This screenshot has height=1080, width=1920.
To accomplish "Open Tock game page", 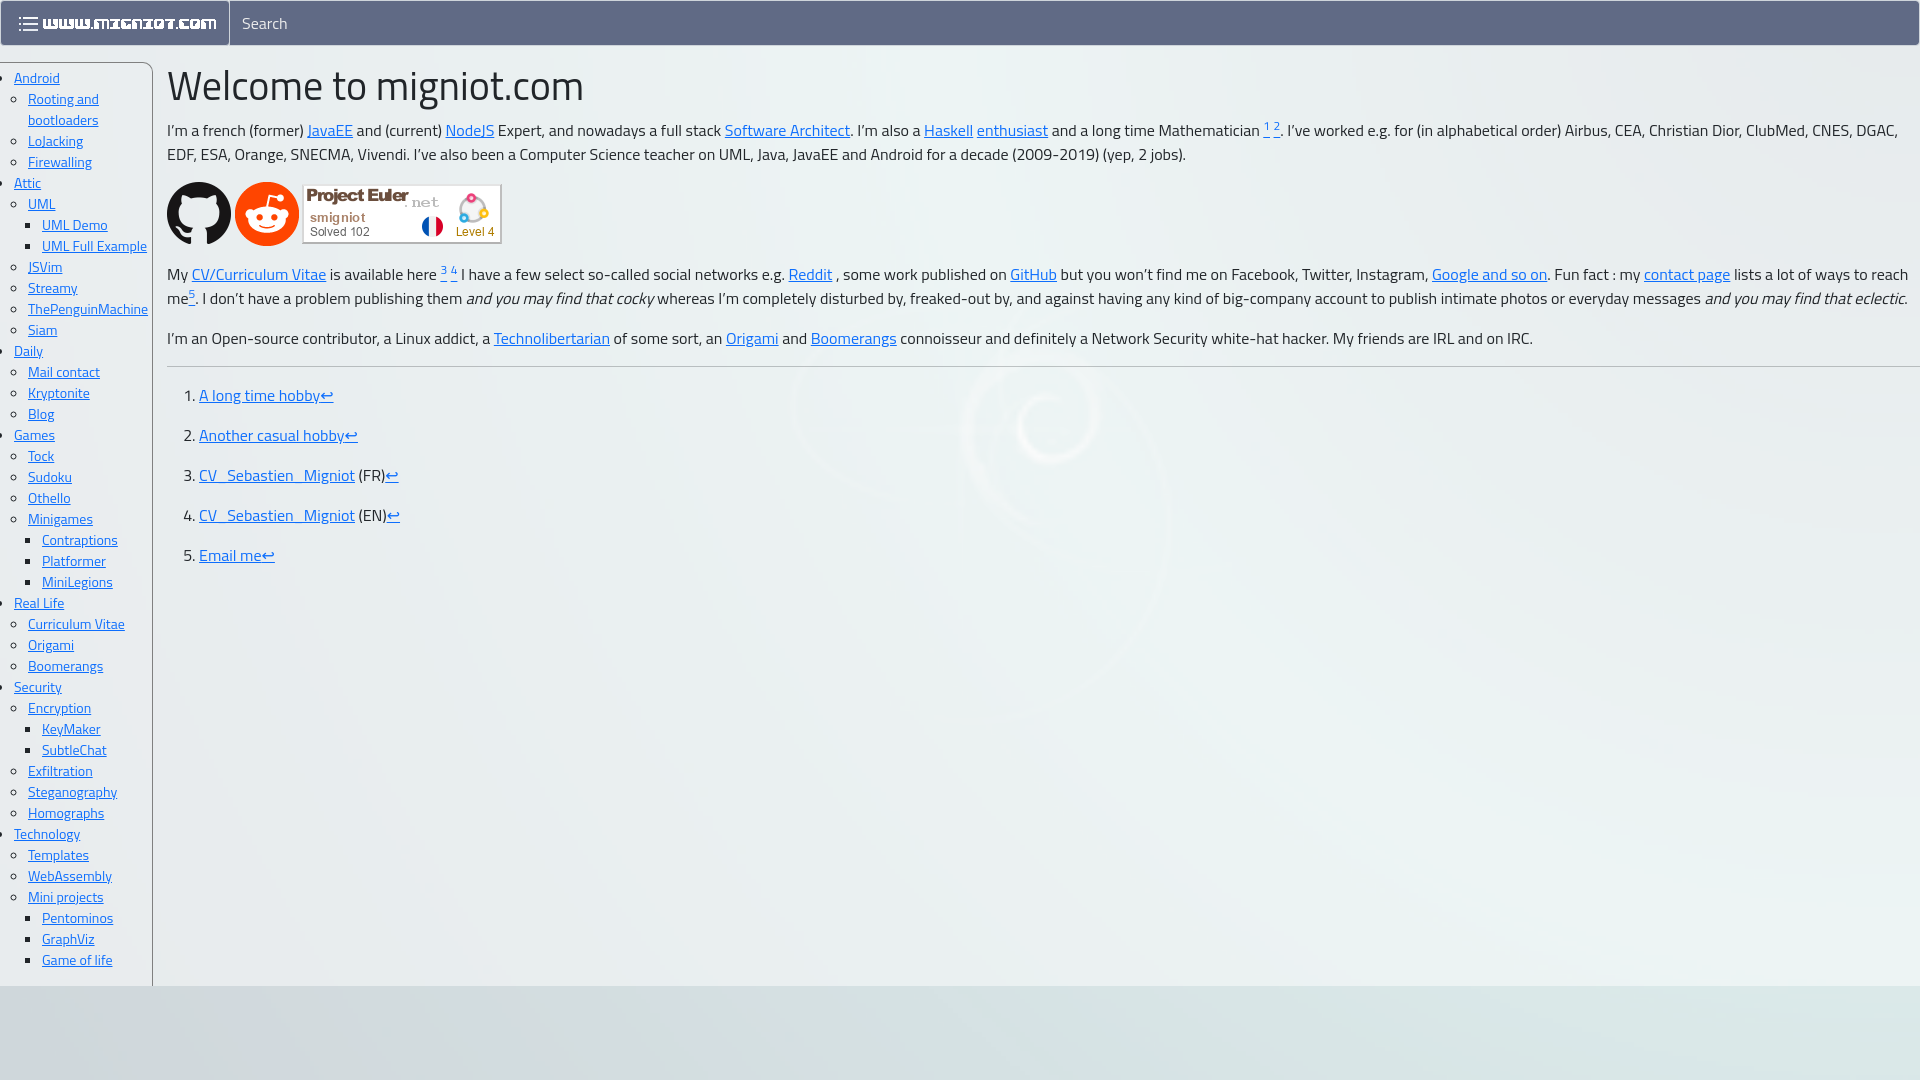I will tap(41, 456).
